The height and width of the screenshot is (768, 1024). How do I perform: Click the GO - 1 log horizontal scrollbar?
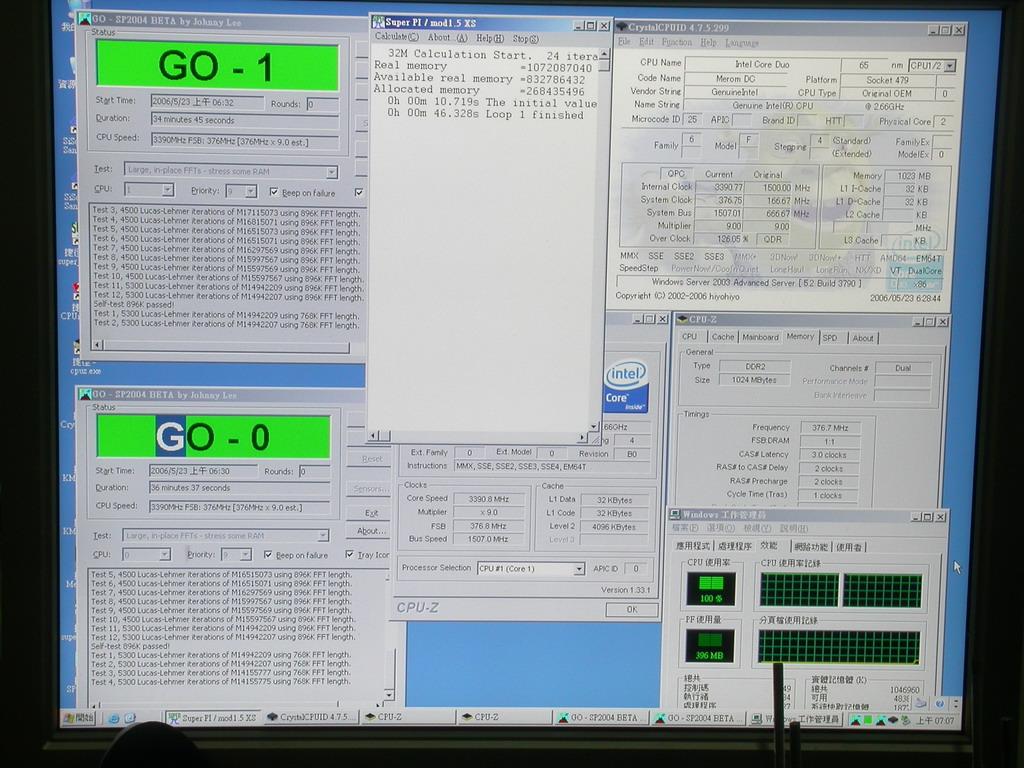(x=222, y=346)
